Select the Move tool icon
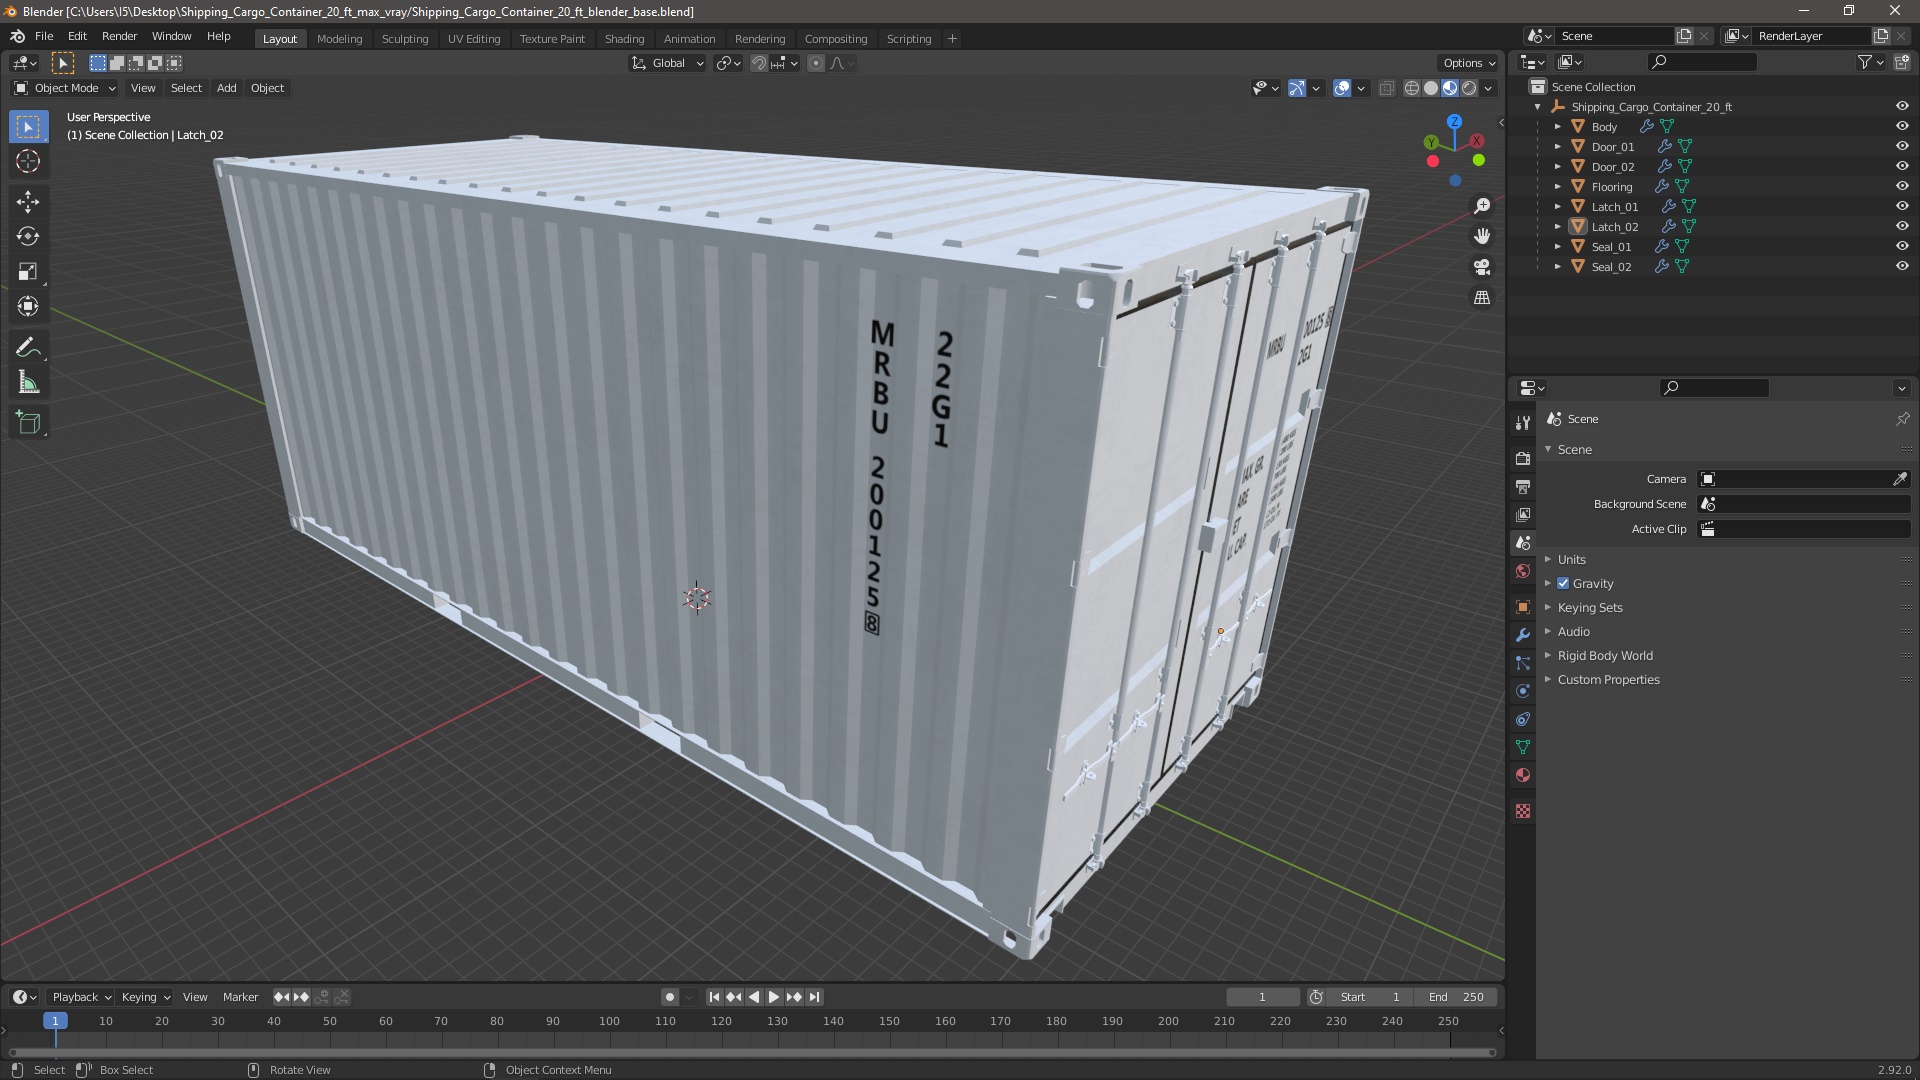The height and width of the screenshot is (1080, 1920). coord(28,199)
